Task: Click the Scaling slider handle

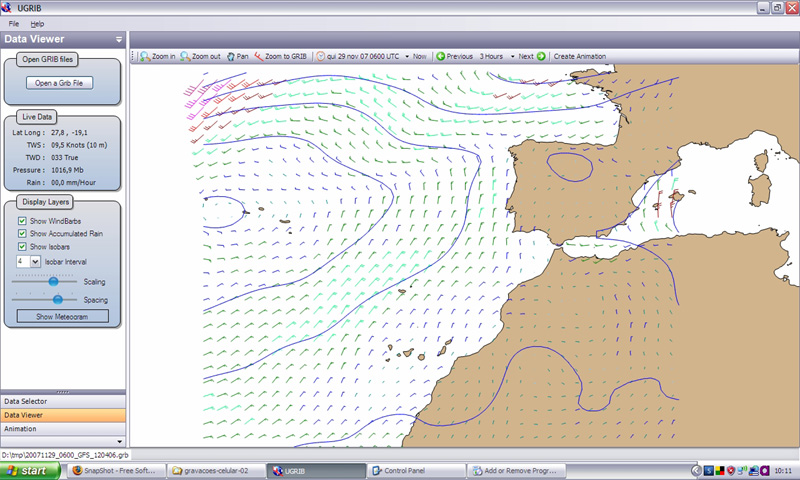Action: coord(53,282)
